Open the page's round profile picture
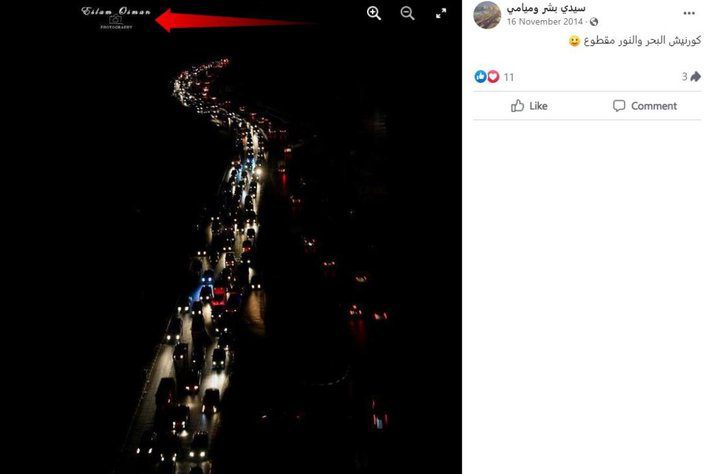712x474 pixels. click(487, 15)
